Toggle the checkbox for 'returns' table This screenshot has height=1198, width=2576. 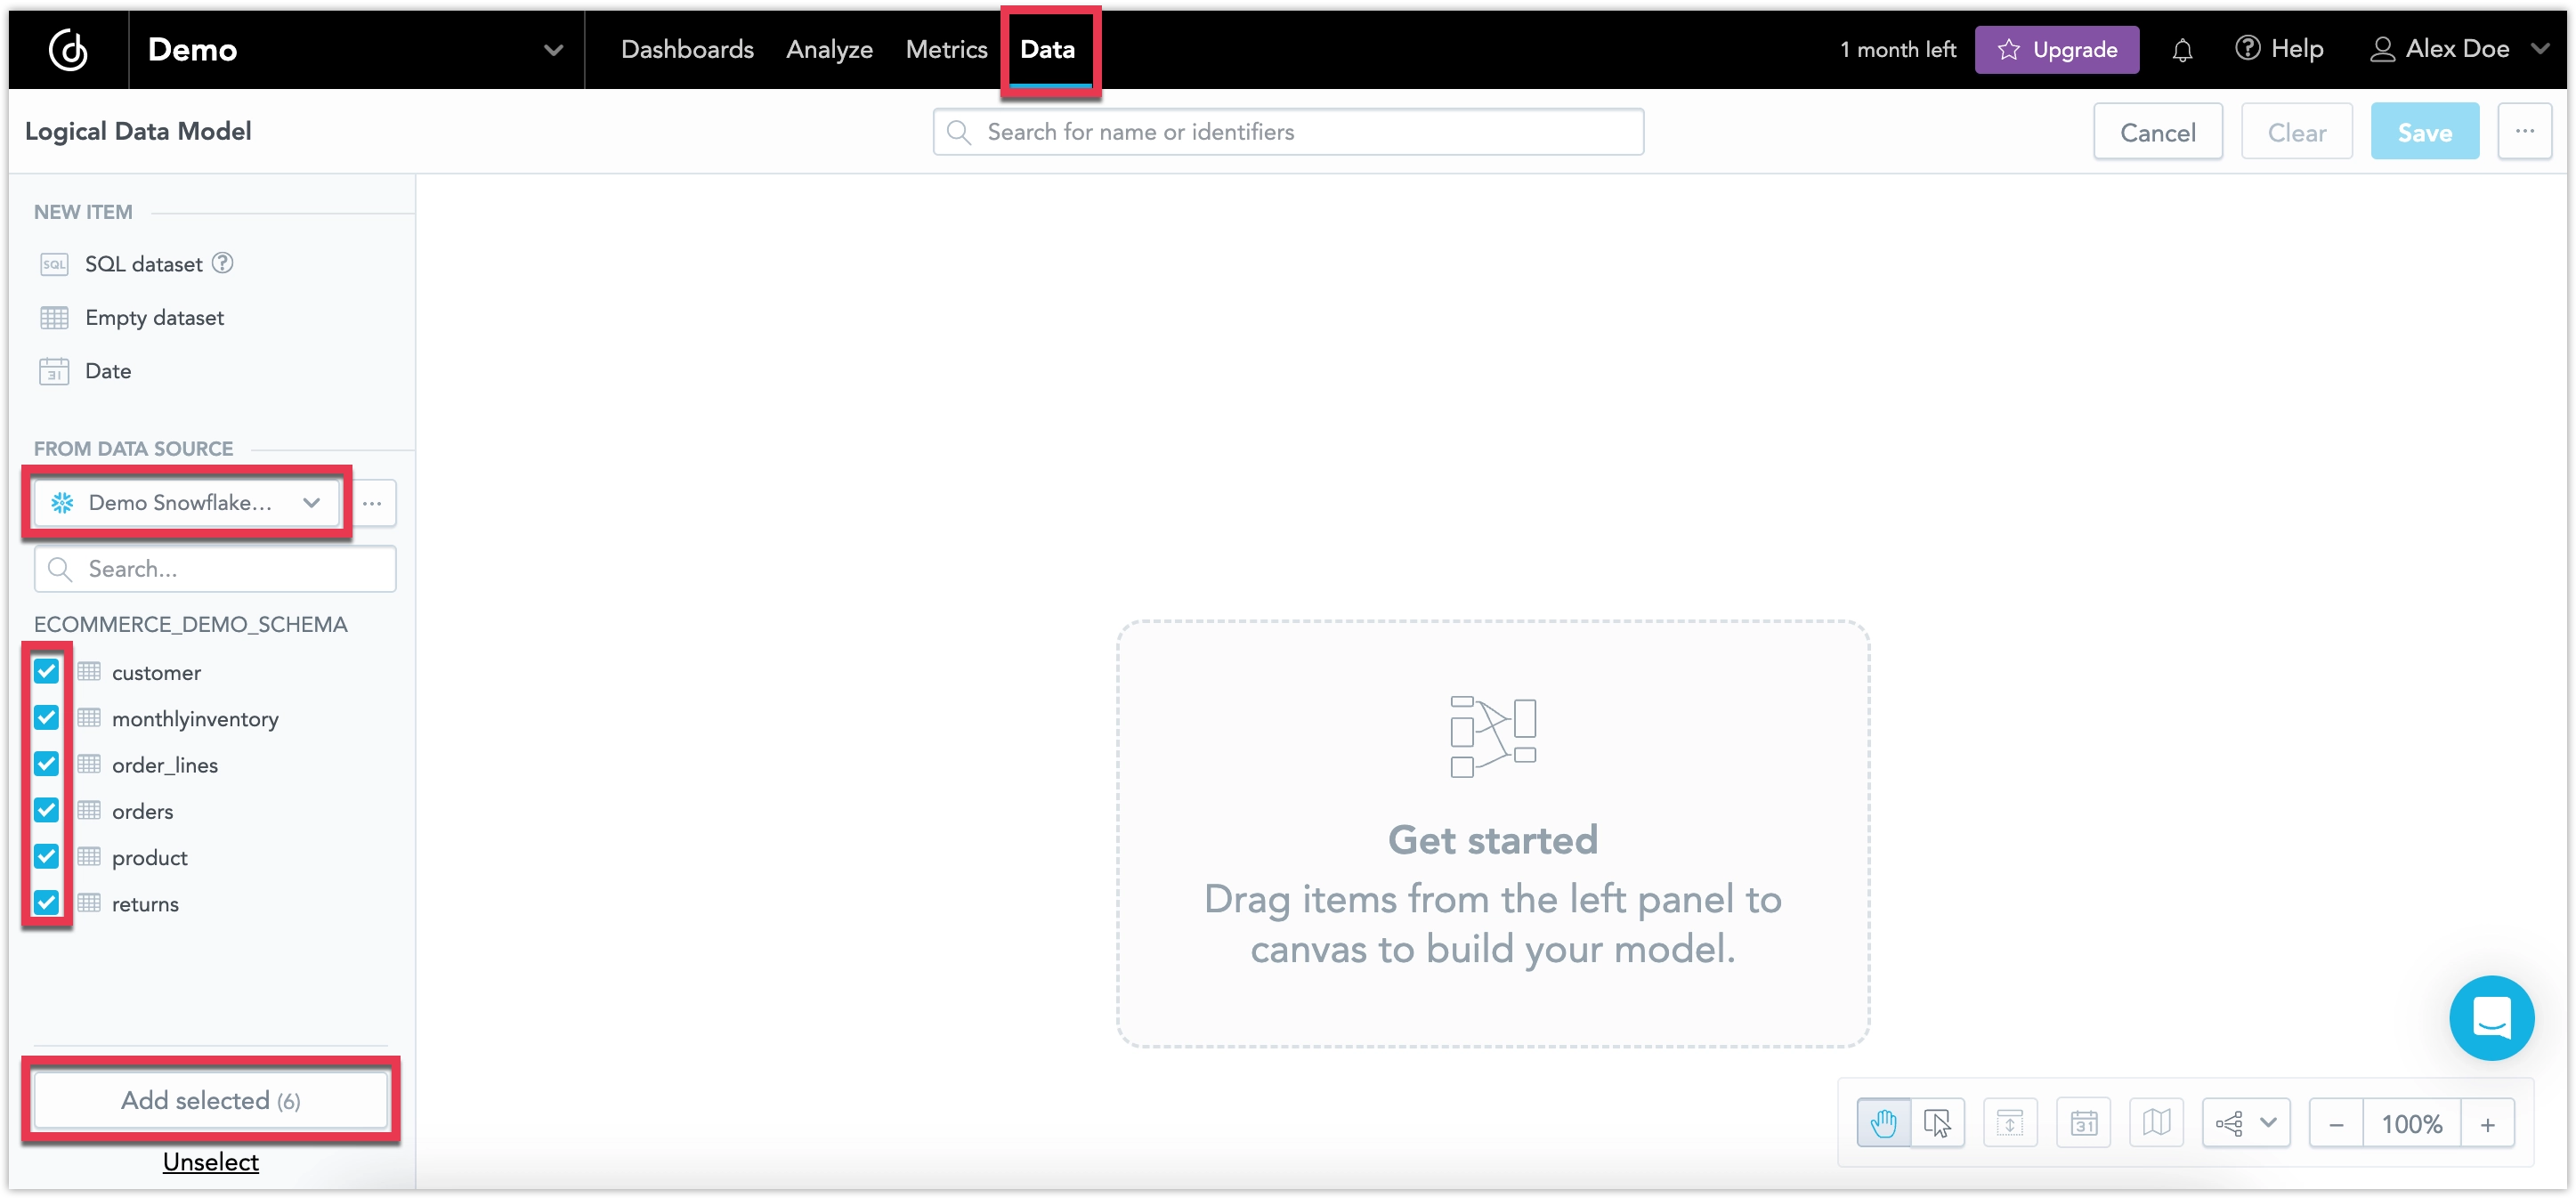pyautogui.click(x=46, y=903)
